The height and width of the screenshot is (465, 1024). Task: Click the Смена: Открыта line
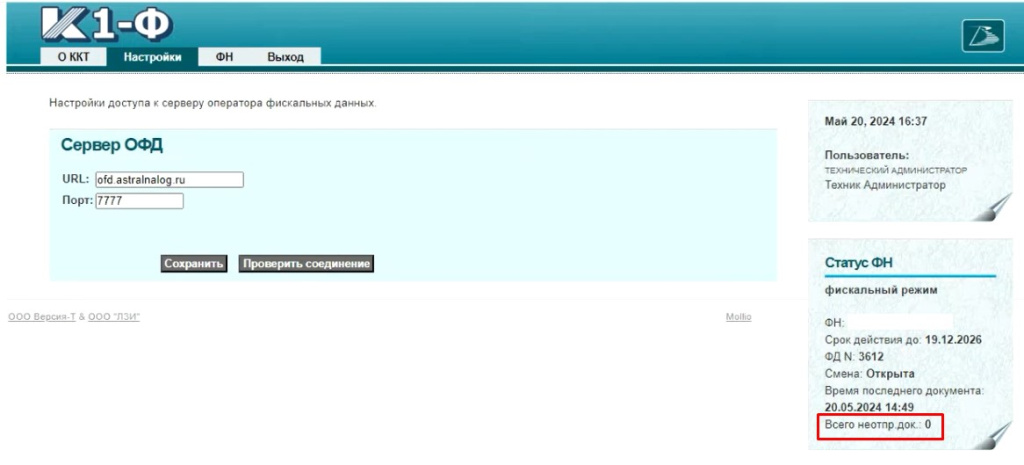(x=869, y=374)
